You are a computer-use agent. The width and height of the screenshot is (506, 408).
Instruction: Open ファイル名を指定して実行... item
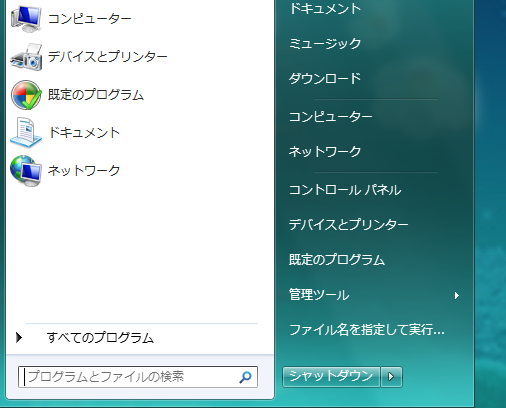367,330
